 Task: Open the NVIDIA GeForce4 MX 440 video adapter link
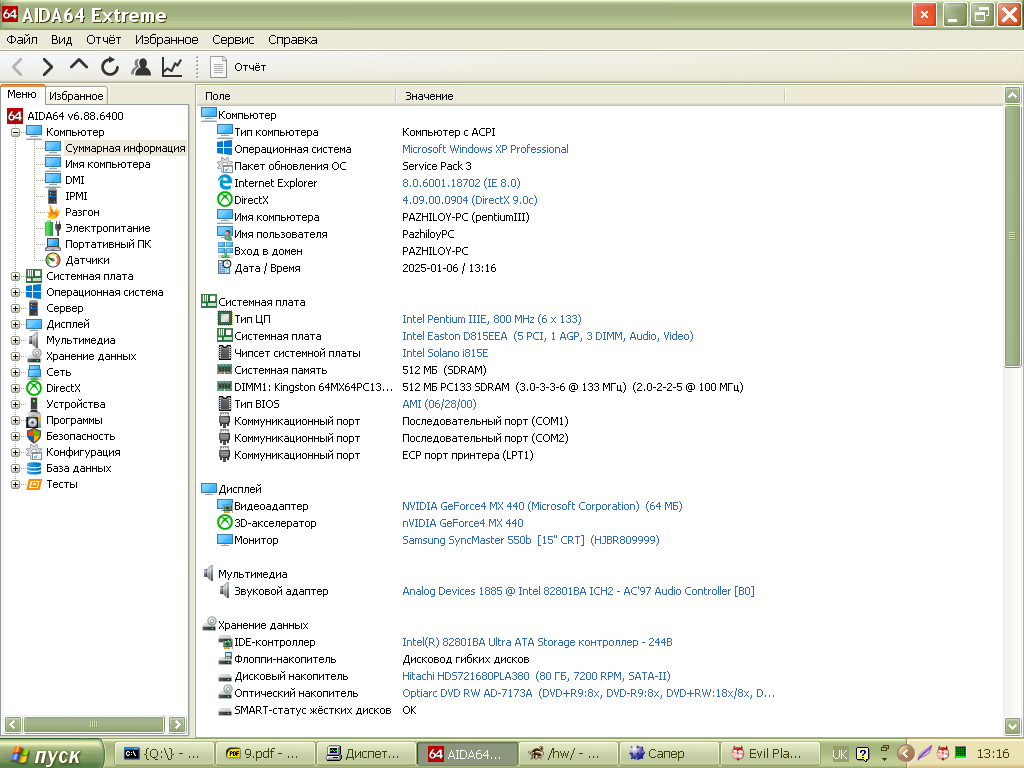point(542,506)
